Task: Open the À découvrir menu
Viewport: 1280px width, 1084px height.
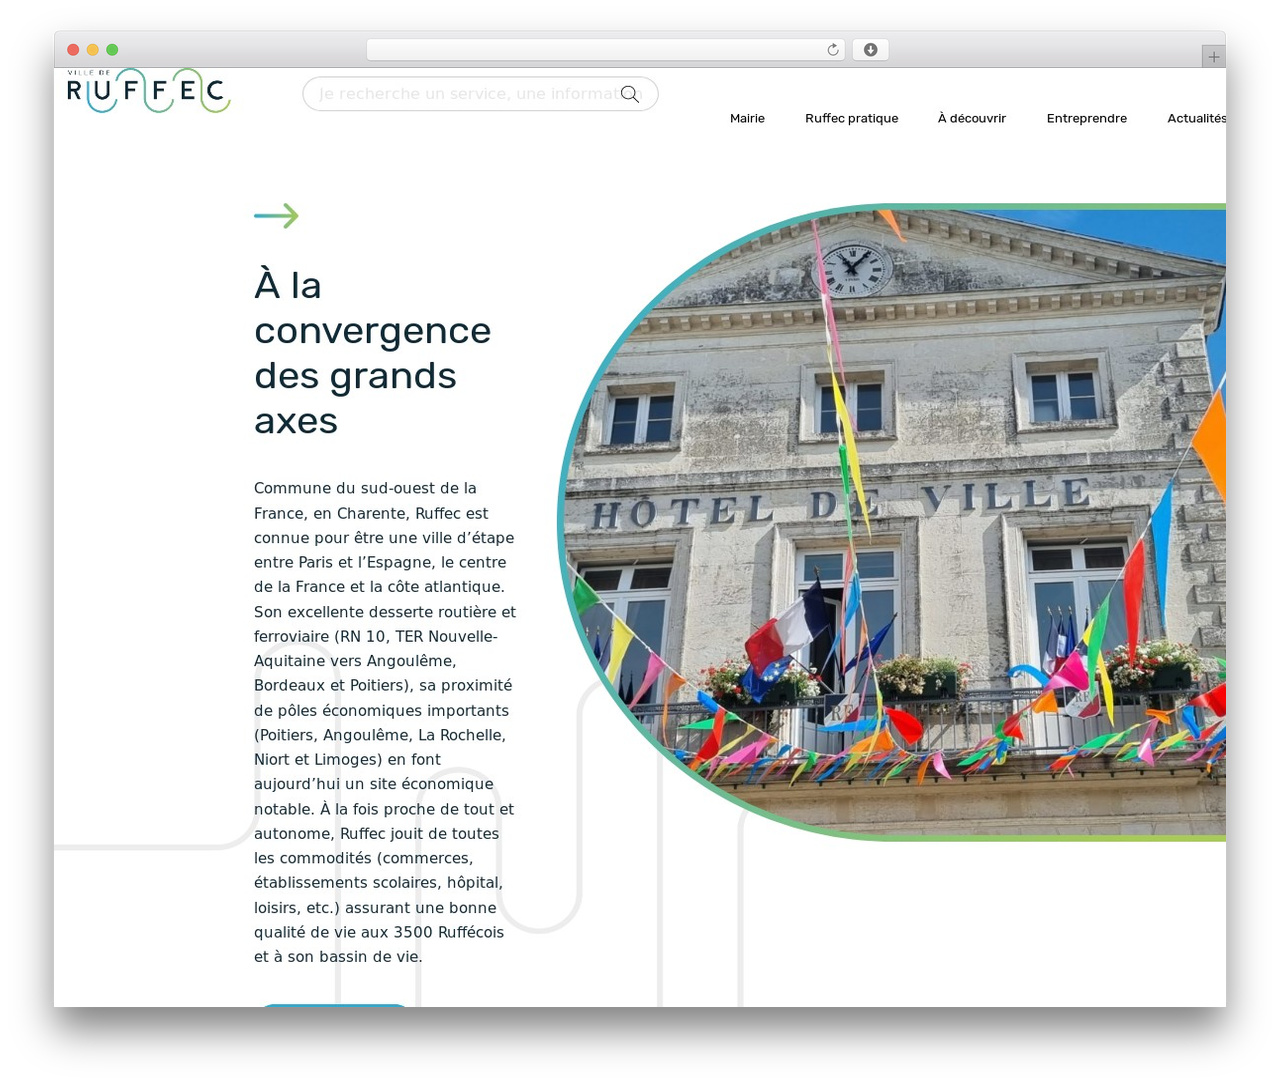Action: [x=972, y=118]
